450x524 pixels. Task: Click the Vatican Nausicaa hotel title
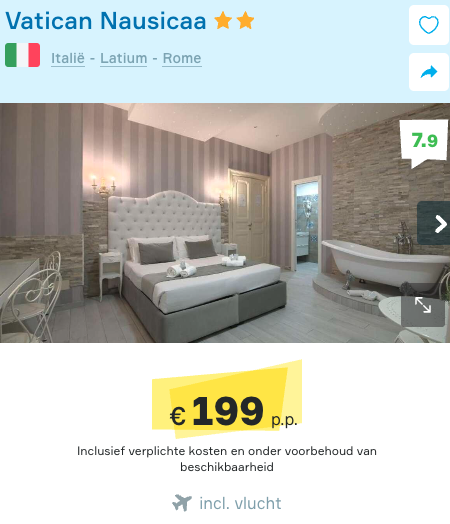pyautogui.click(x=106, y=21)
